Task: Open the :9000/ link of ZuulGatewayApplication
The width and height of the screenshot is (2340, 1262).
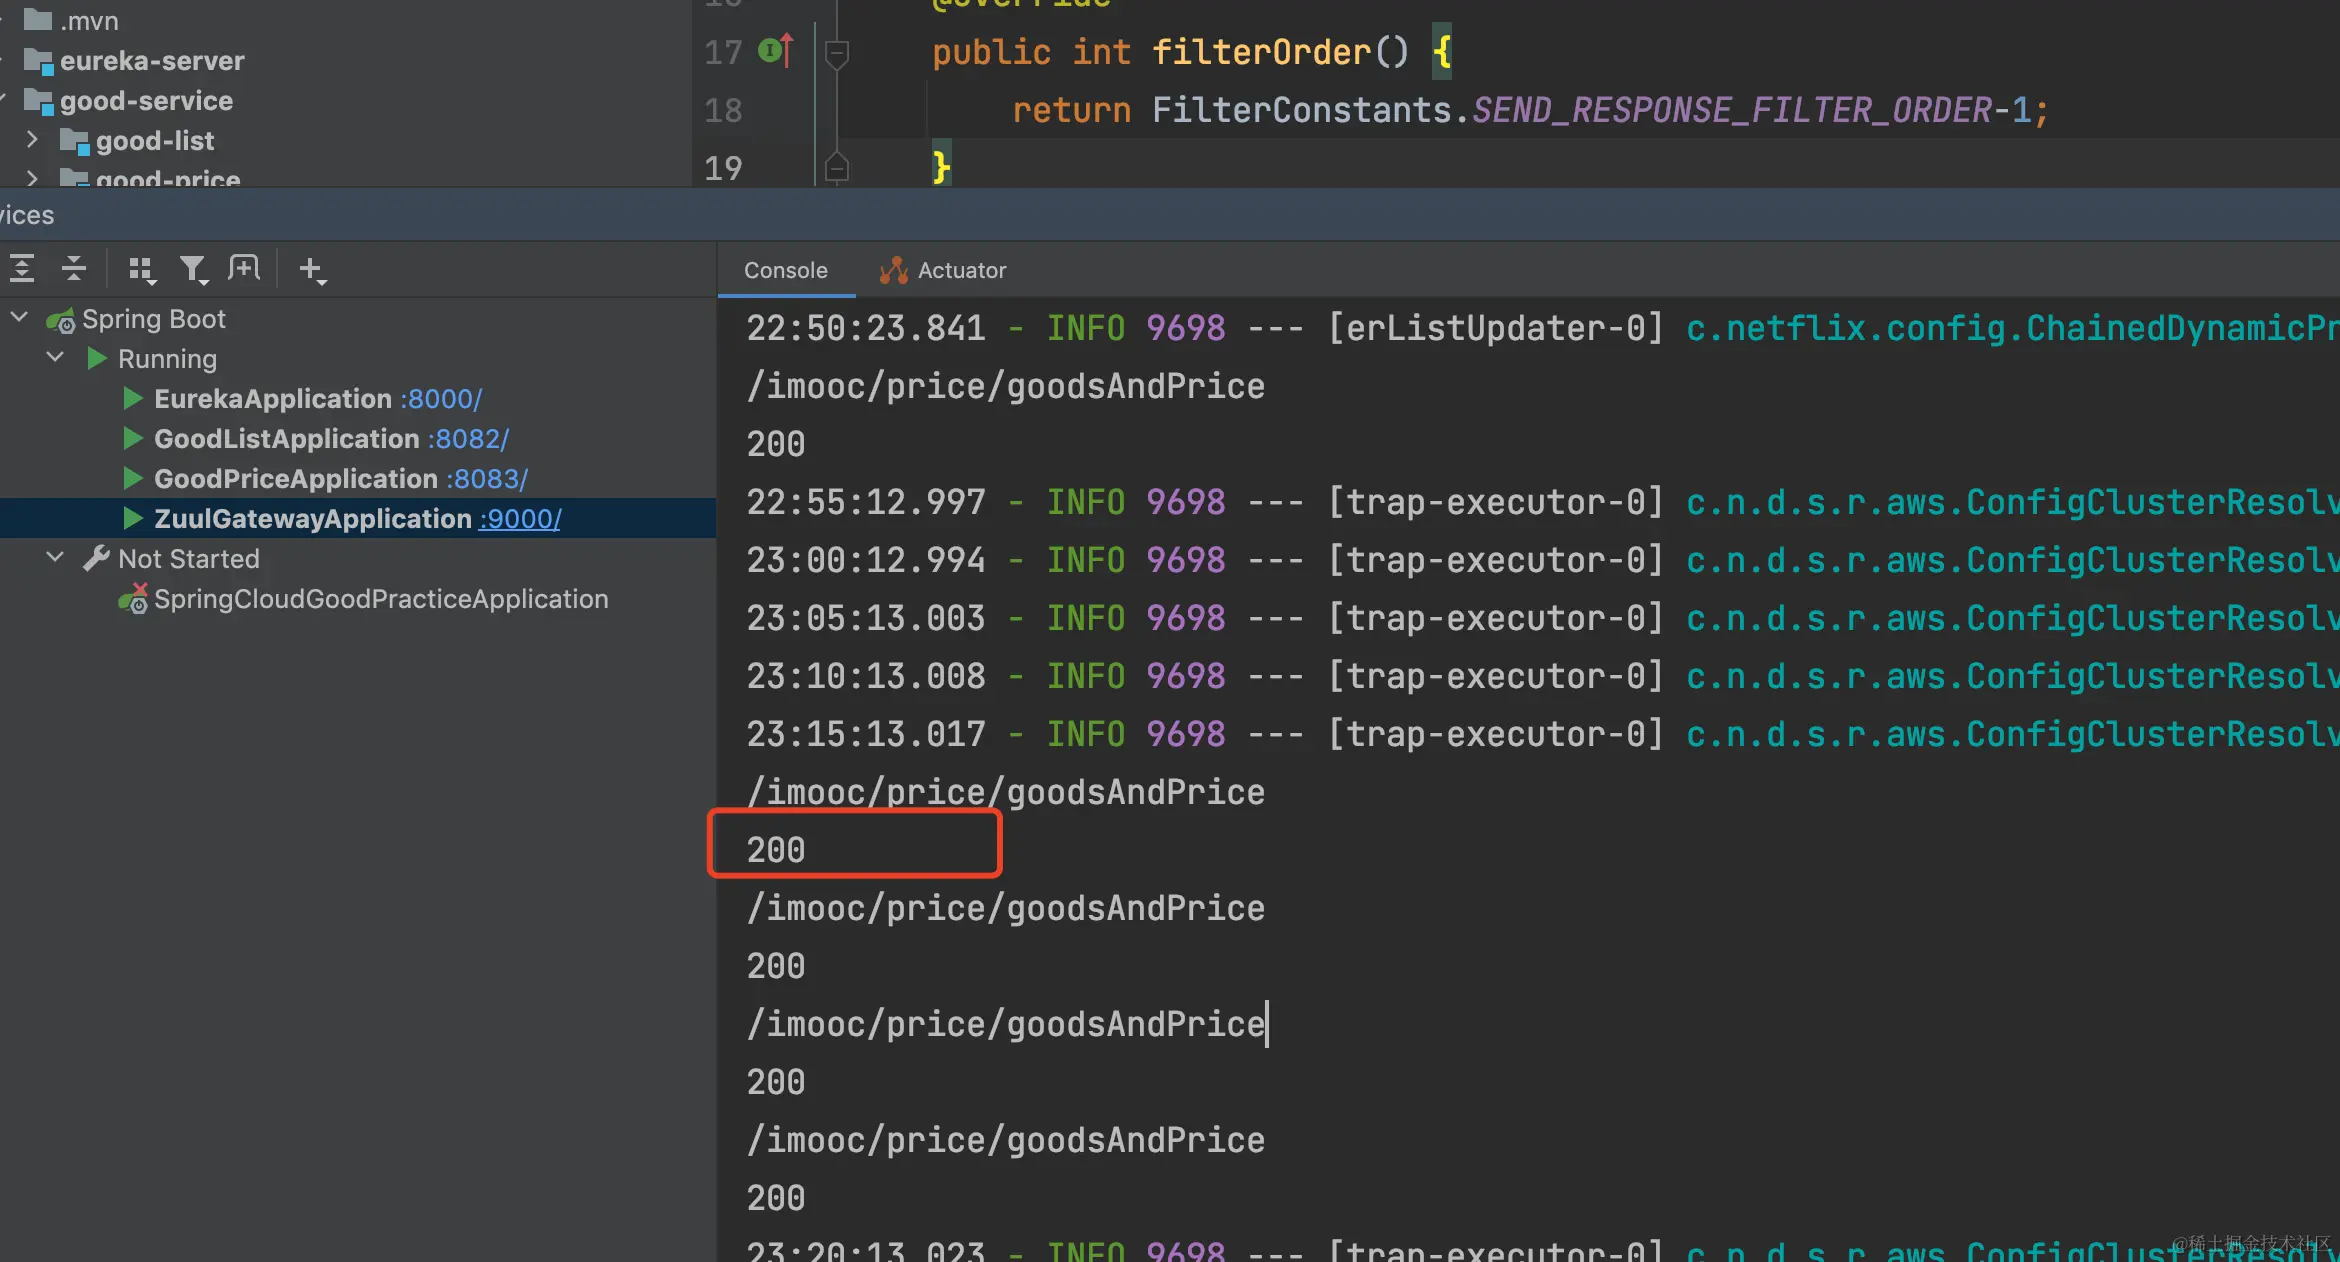Action: (519, 519)
